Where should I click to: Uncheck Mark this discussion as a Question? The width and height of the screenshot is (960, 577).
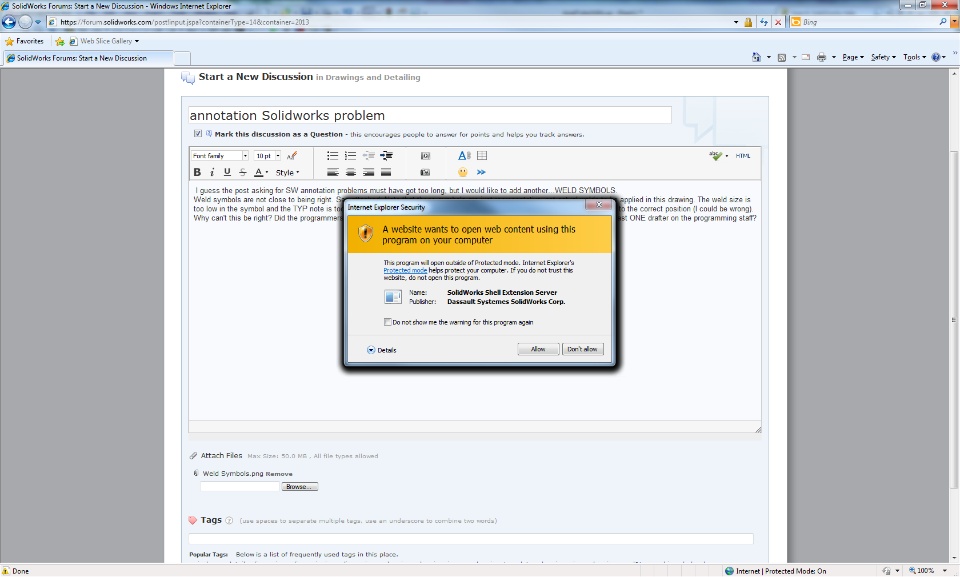coord(198,134)
